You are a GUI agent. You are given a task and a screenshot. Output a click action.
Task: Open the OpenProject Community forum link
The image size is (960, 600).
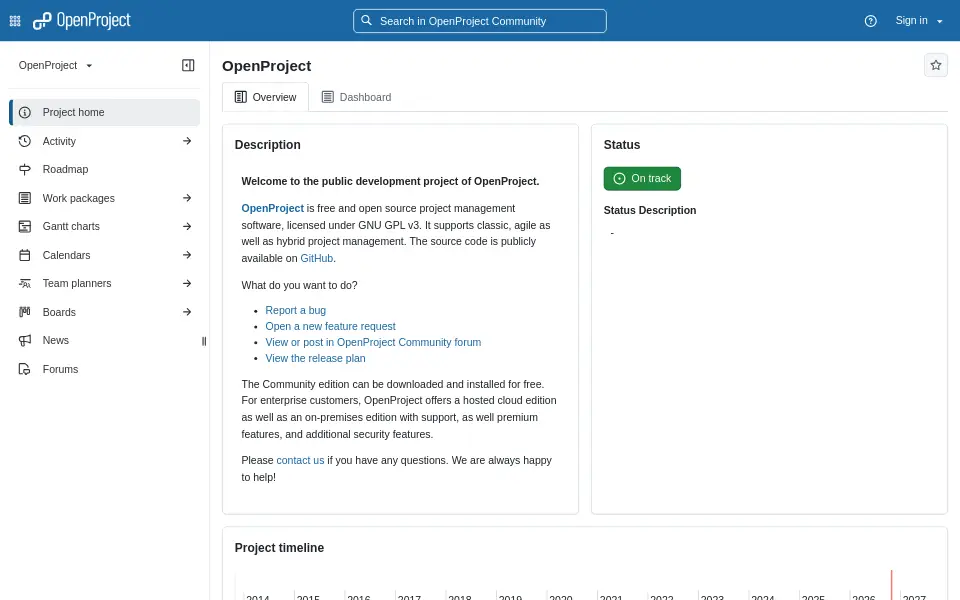click(373, 342)
